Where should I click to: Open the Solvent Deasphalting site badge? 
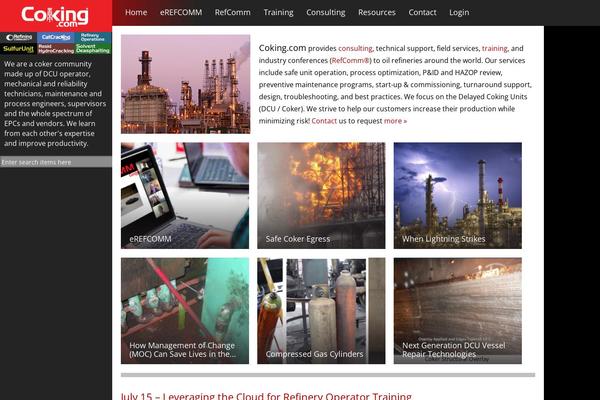93,49
